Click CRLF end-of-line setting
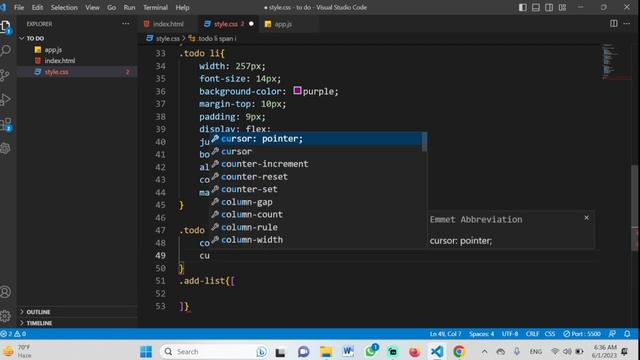 click(532, 334)
